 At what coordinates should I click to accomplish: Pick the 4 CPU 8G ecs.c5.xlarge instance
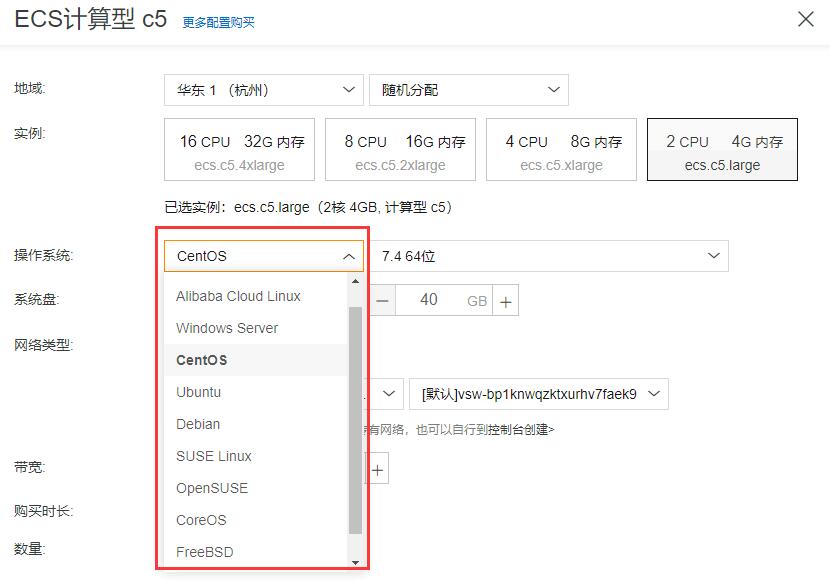[560, 149]
